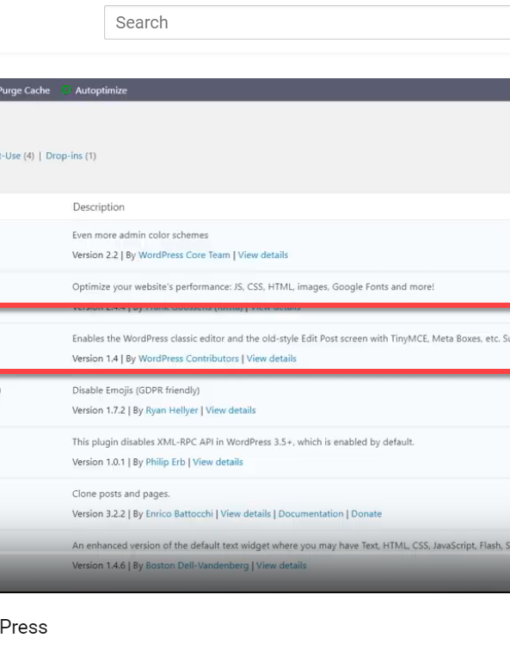Image resolution: width=510 pixels, height=650 pixels.
Task: View details for Version 2.2 plugin
Action: 263,255
